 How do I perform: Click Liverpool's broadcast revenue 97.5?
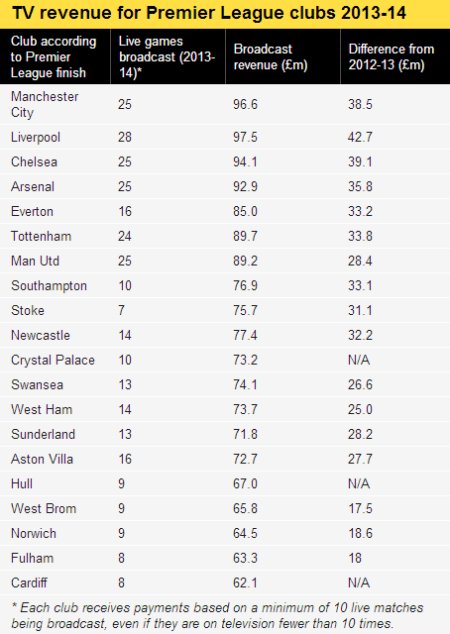[x=245, y=137]
